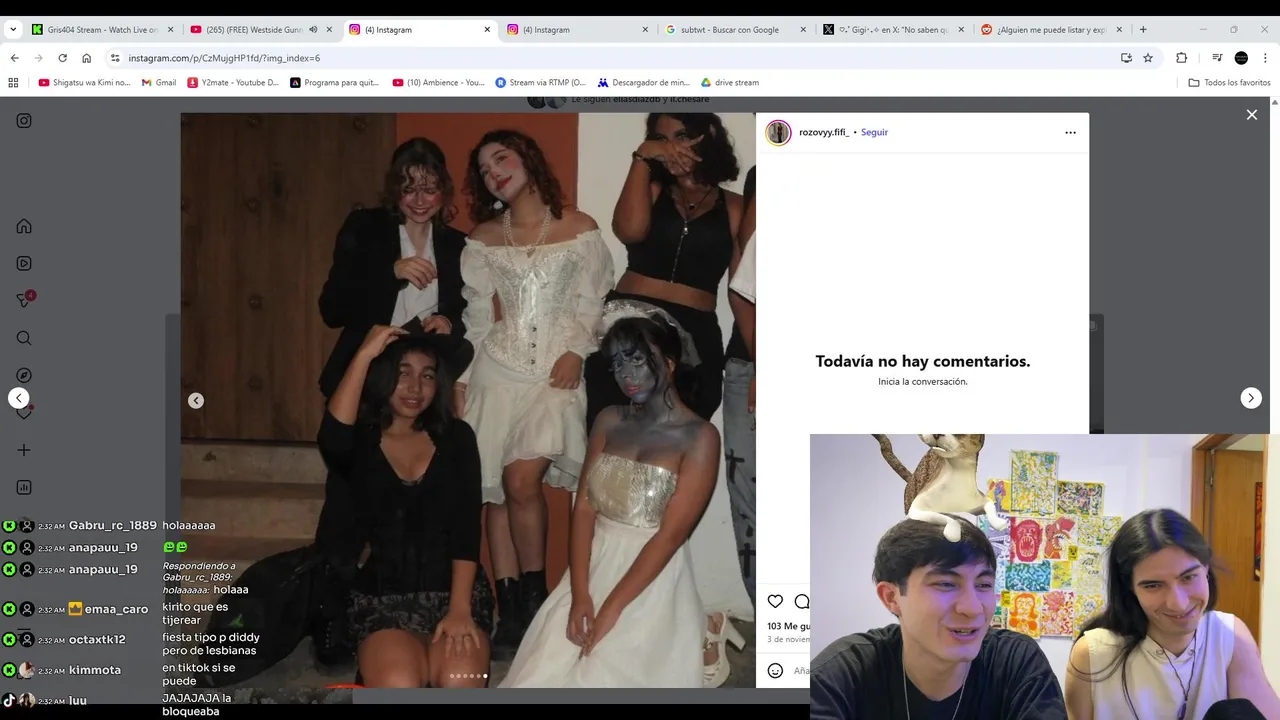Screen dimensions: 1280x720
Task: Open Instagram Home from the sidebar
Action: click(24, 226)
